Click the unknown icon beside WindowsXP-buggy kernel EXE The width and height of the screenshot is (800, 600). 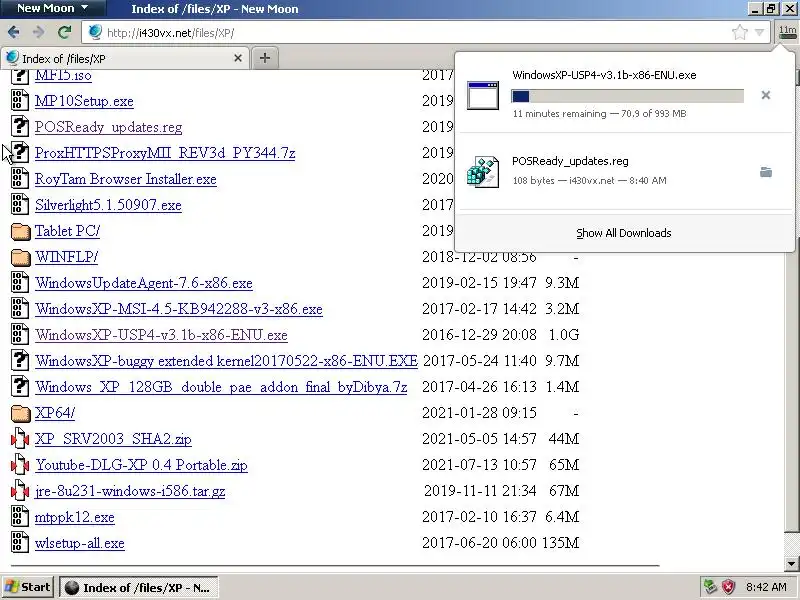coord(19,361)
